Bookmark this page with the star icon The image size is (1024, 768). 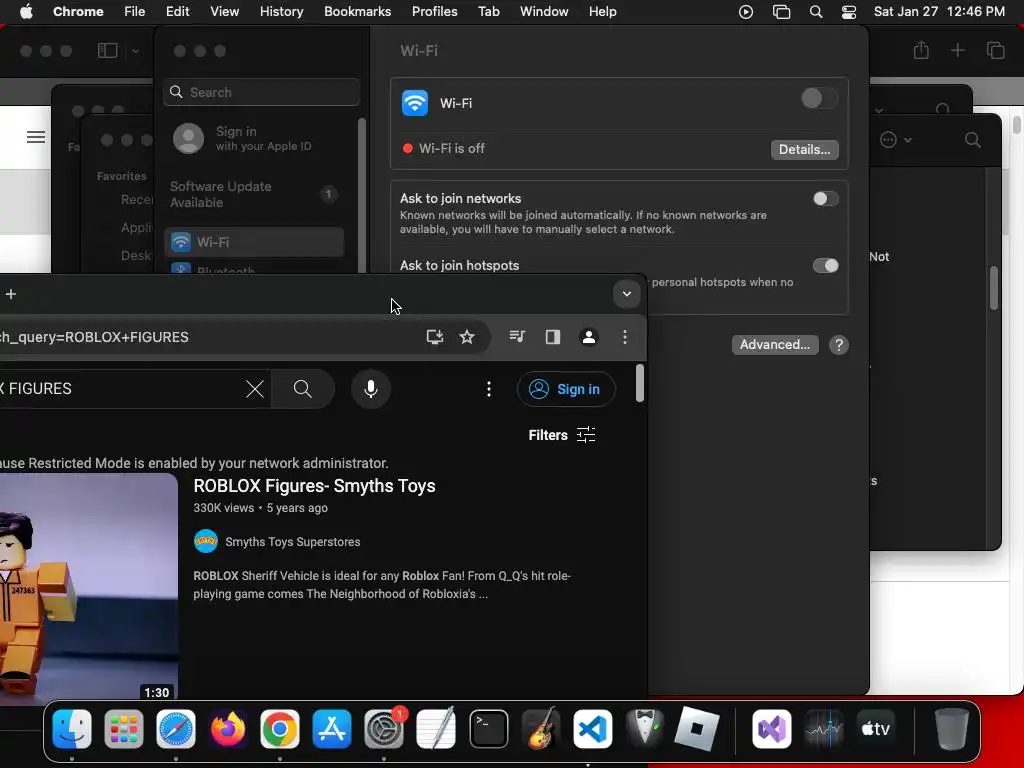[467, 337]
